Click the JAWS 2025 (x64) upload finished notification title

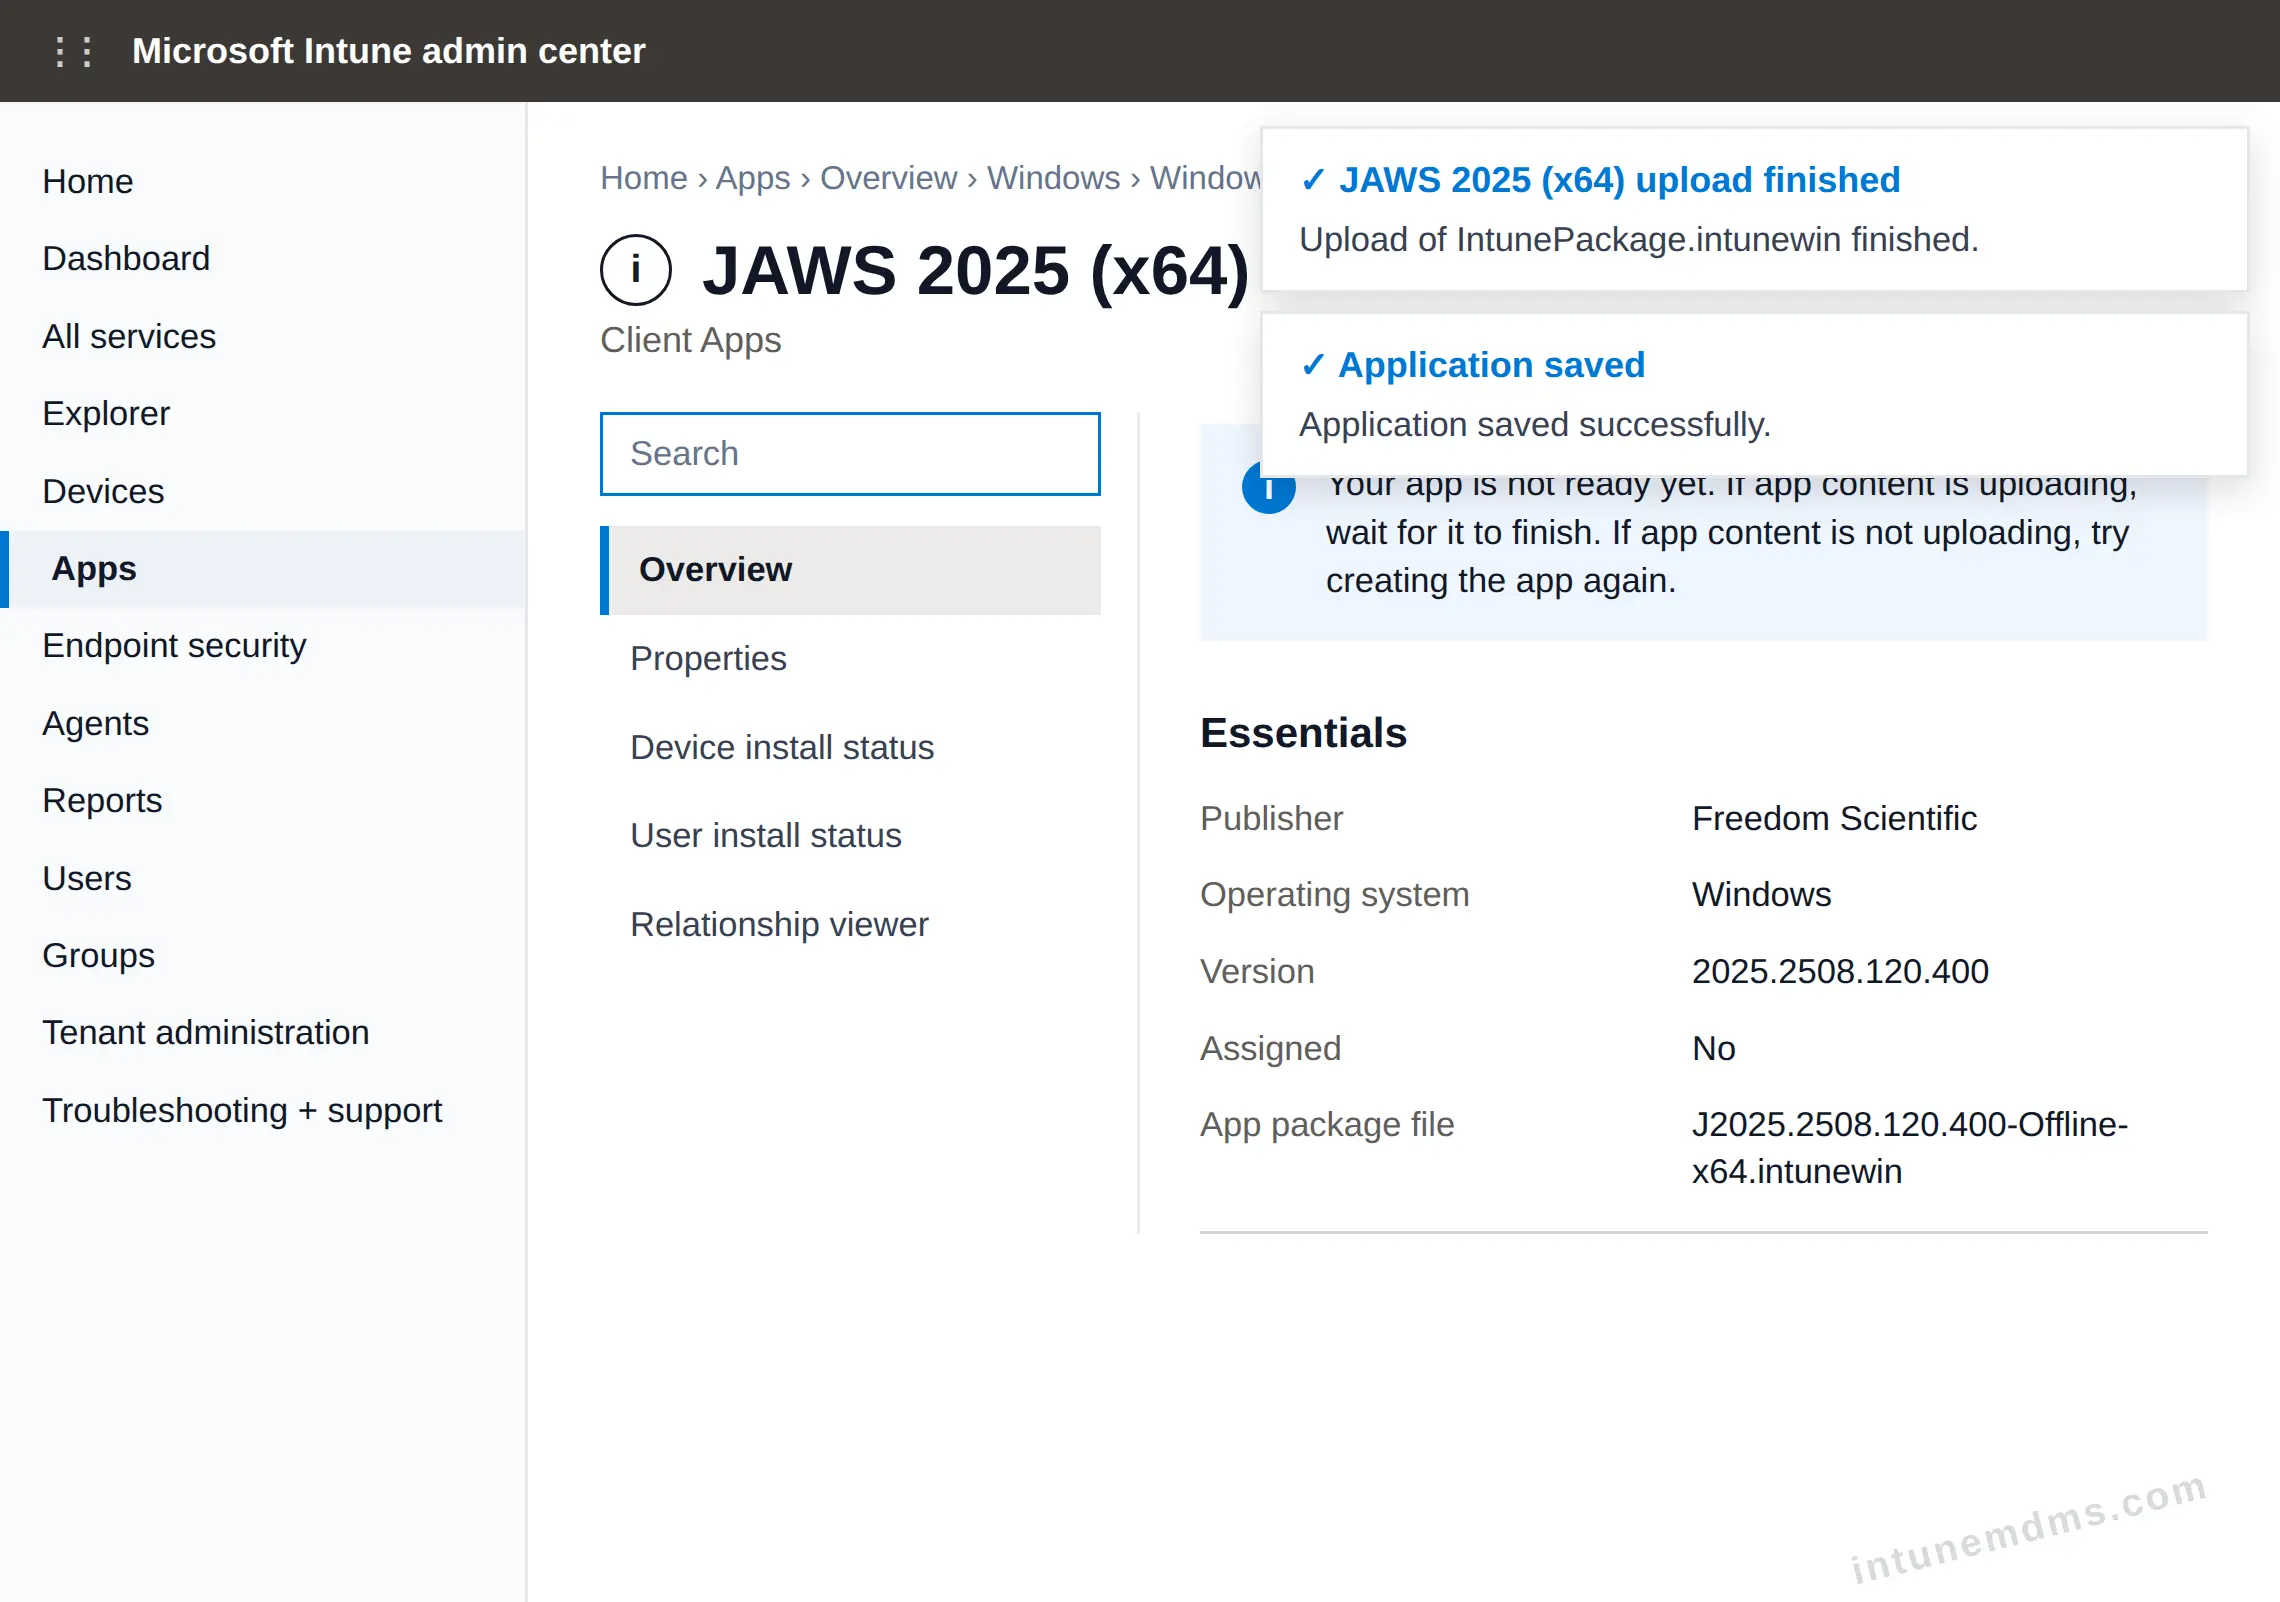coord(1619,180)
